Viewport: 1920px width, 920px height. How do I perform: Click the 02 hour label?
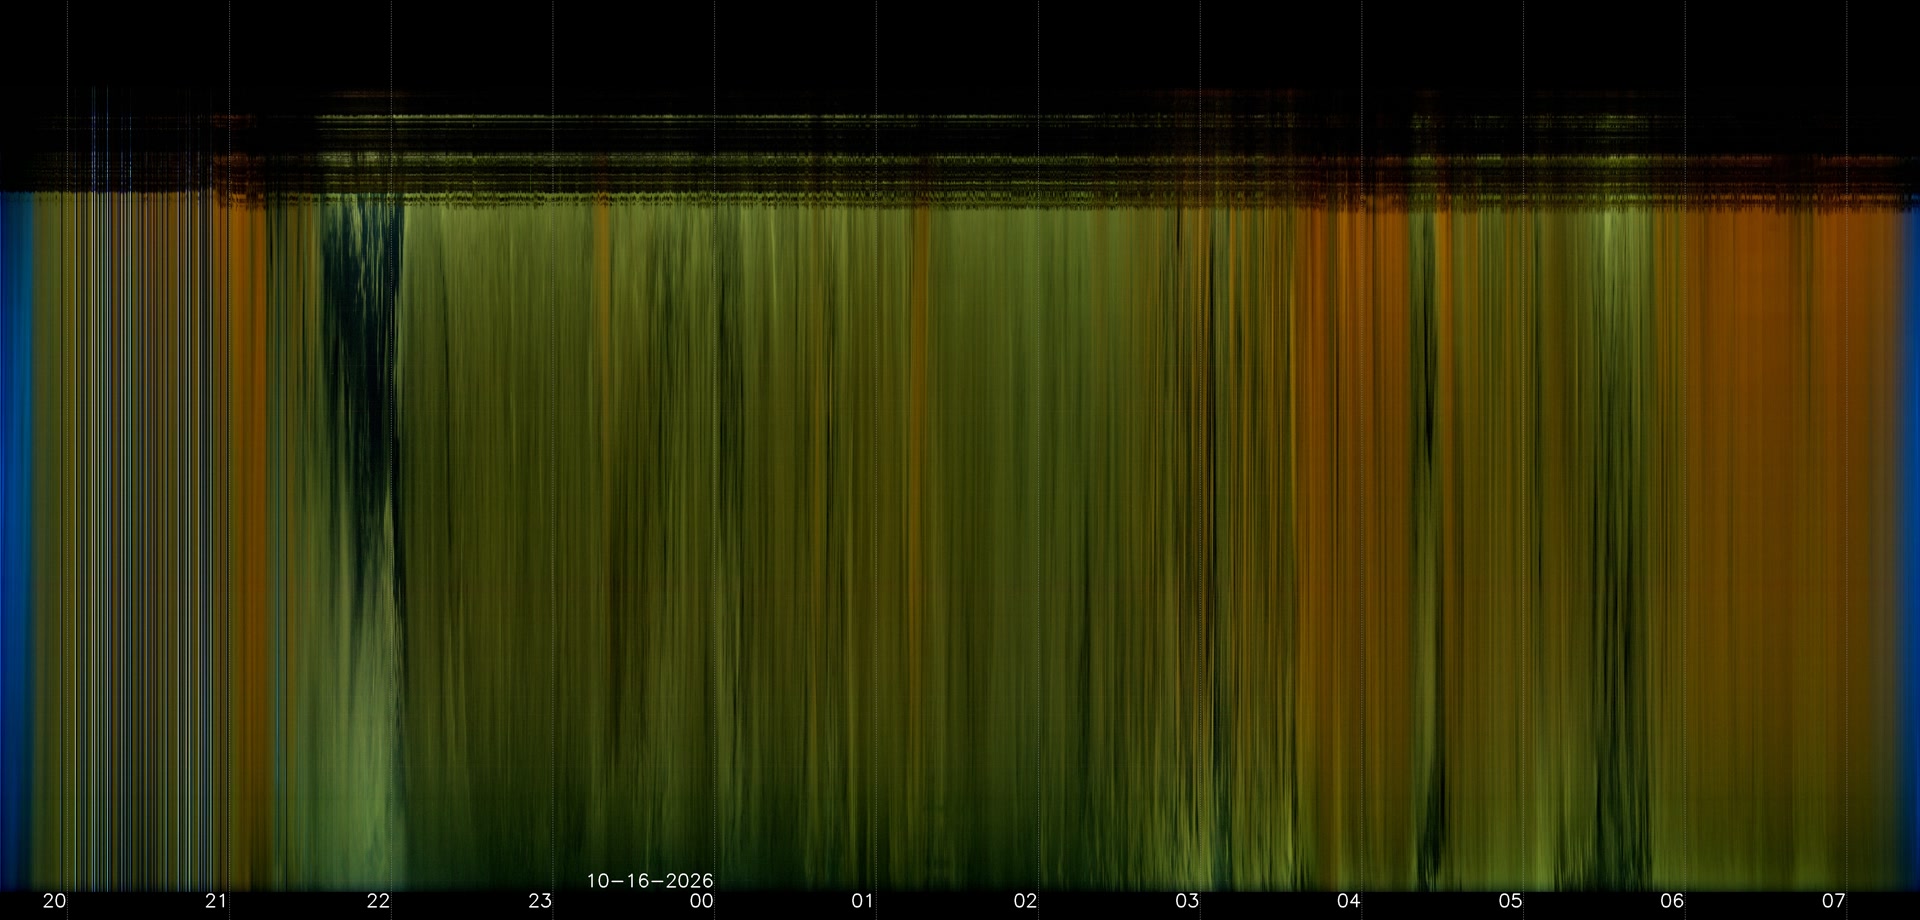[x=1025, y=901]
